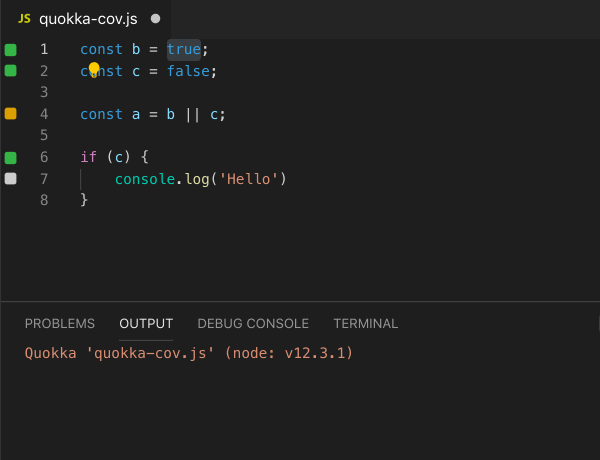Switch to the OUTPUT panel tab

point(146,324)
